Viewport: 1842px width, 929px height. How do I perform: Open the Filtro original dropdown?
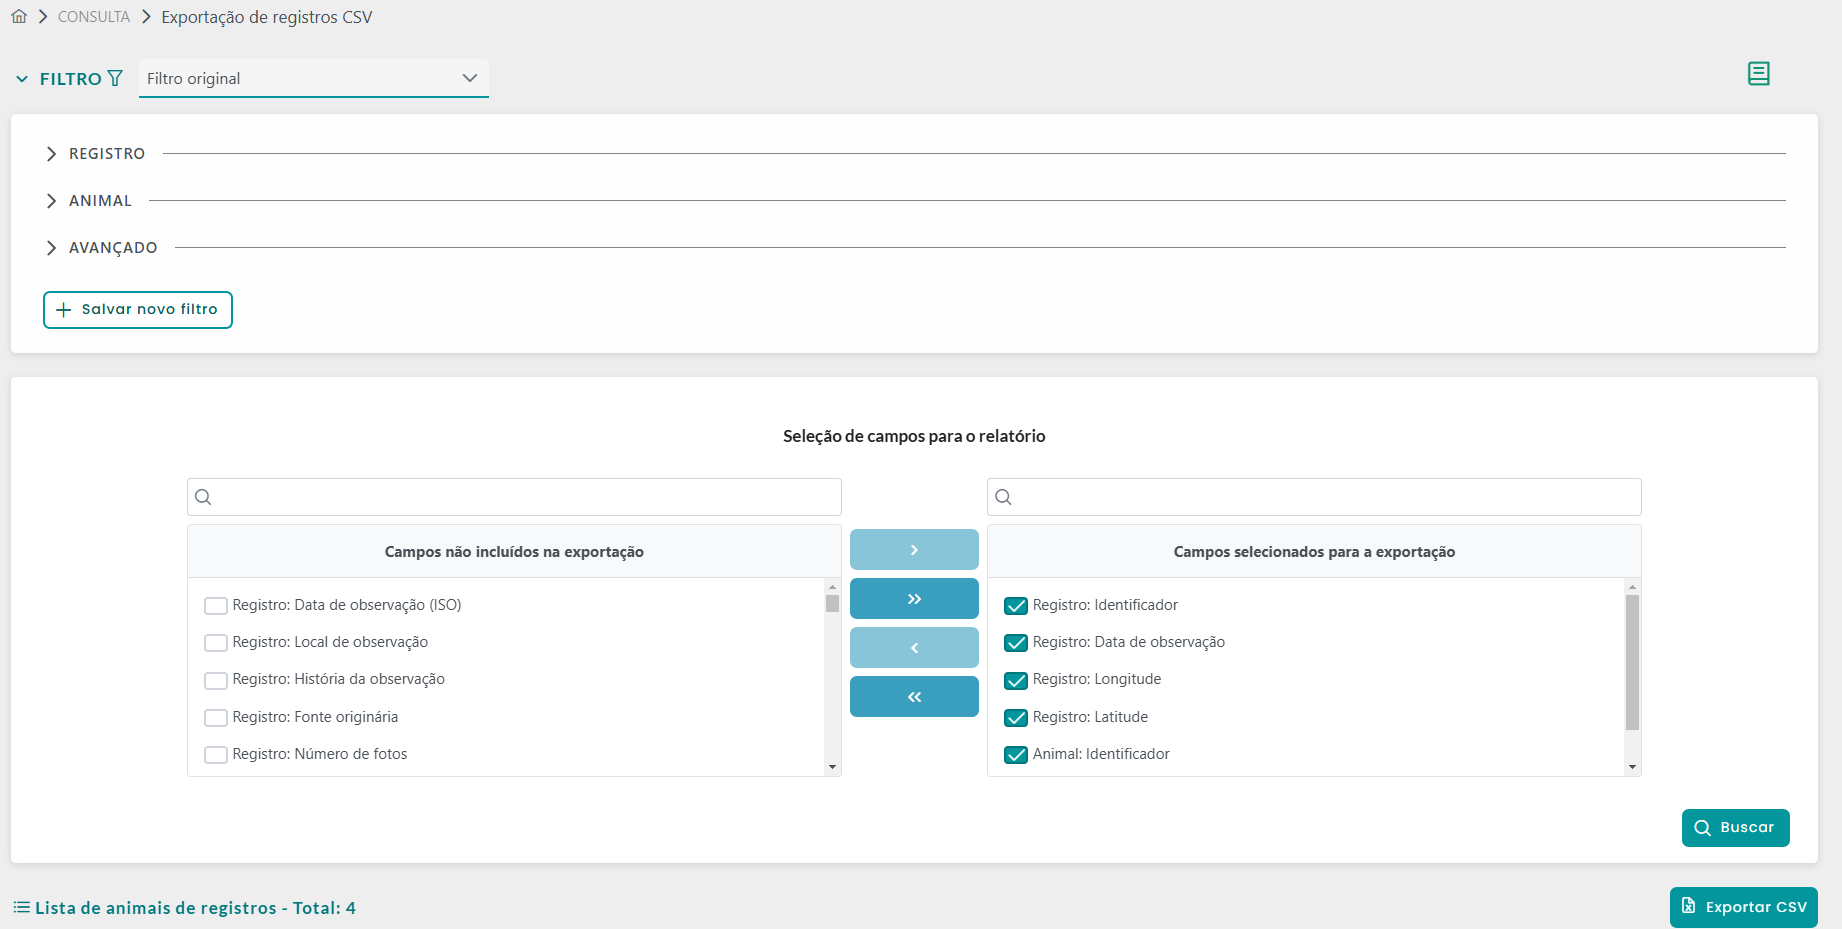pyautogui.click(x=313, y=78)
